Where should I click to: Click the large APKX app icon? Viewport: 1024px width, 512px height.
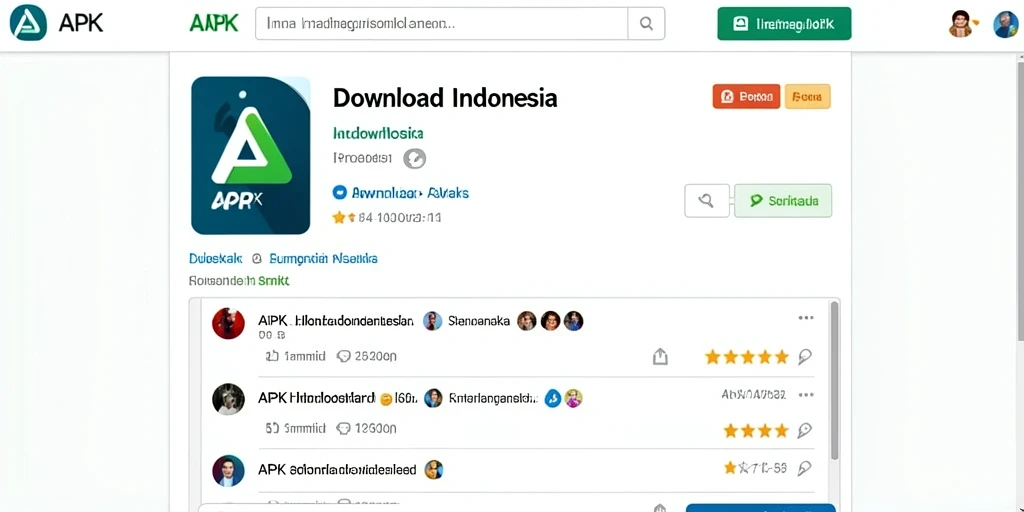click(x=251, y=155)
